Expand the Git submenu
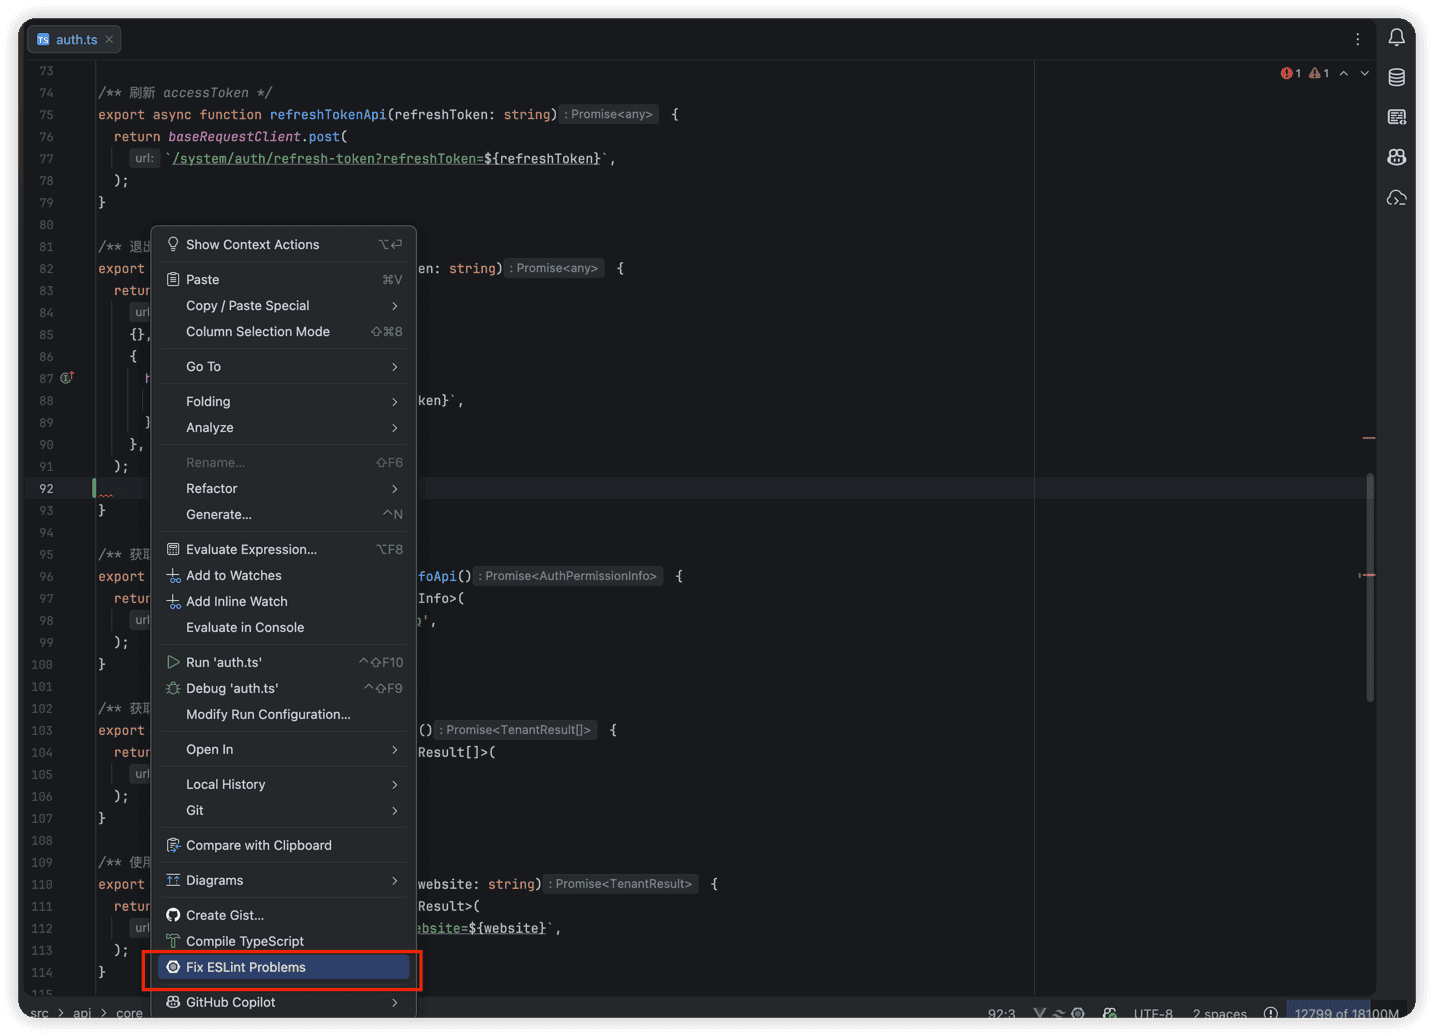Image resolution: width=1434 pixels, height=1036 pixels. click(284, 810)
